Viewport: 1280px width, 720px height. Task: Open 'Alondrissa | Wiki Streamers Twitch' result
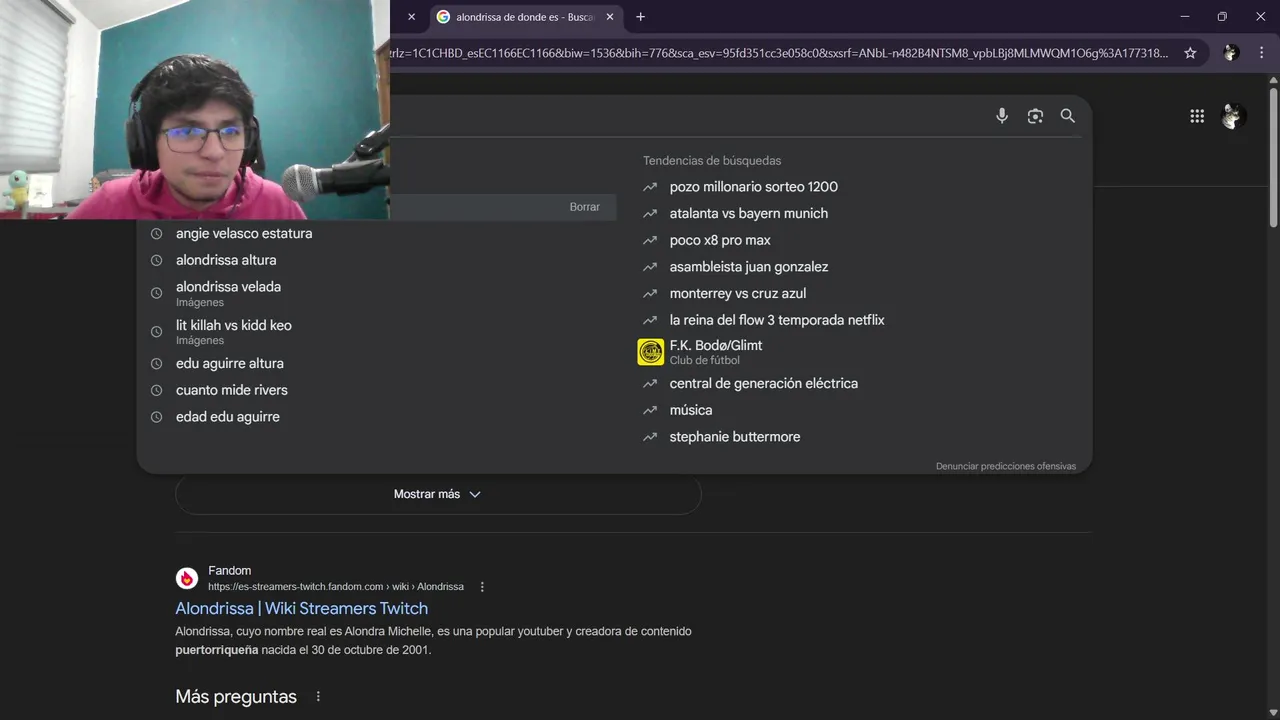302,608
